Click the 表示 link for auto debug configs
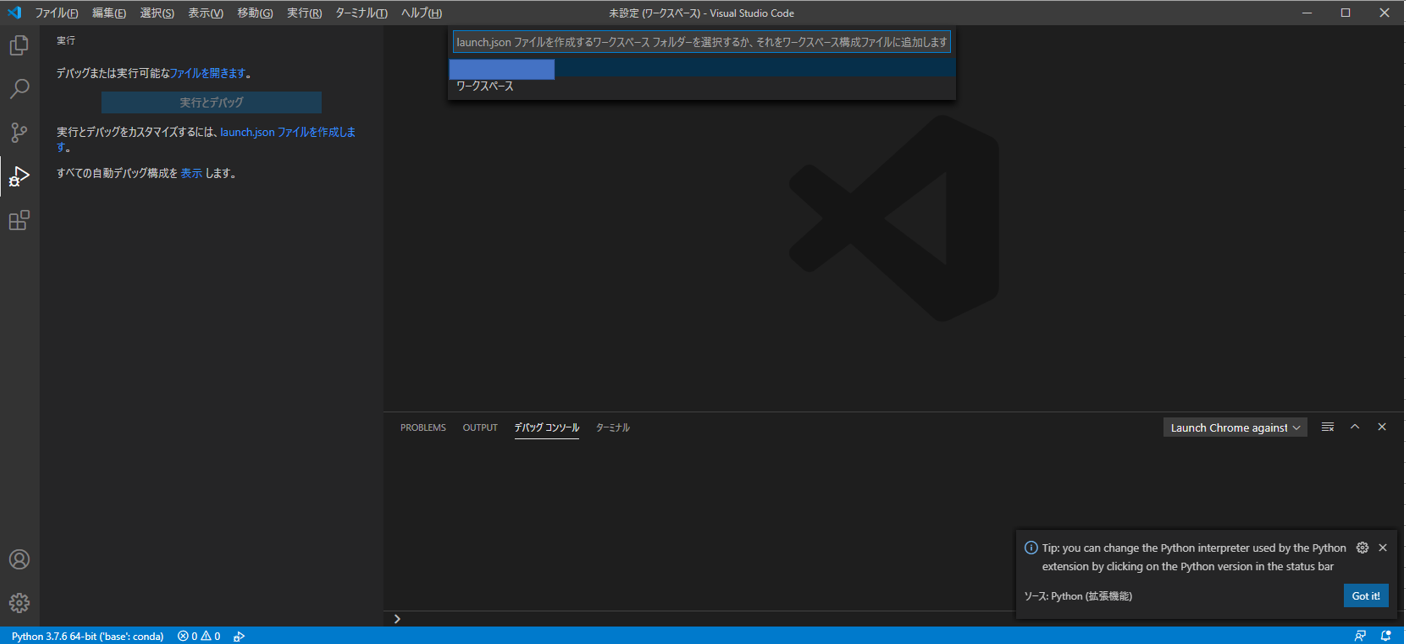1406x644 pixels. (x=191, y=173)
